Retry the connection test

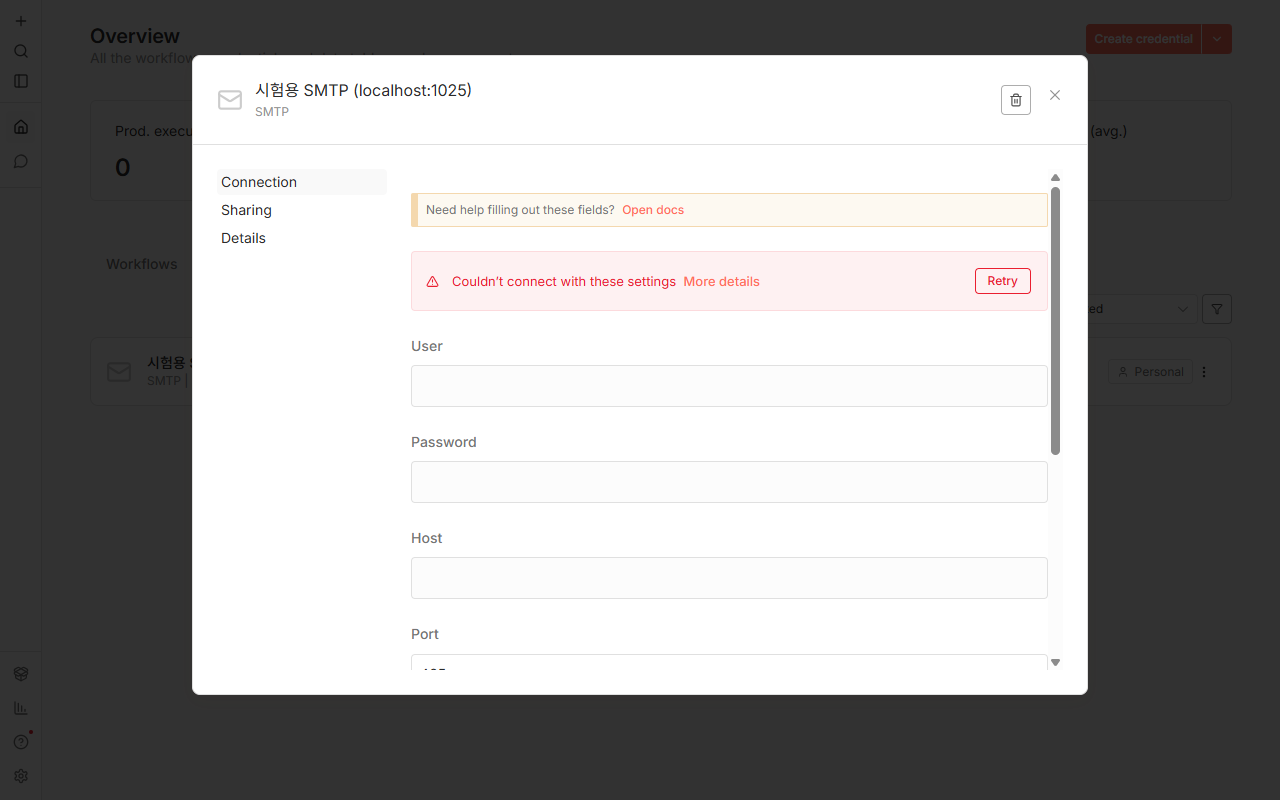click(1002, 281)
